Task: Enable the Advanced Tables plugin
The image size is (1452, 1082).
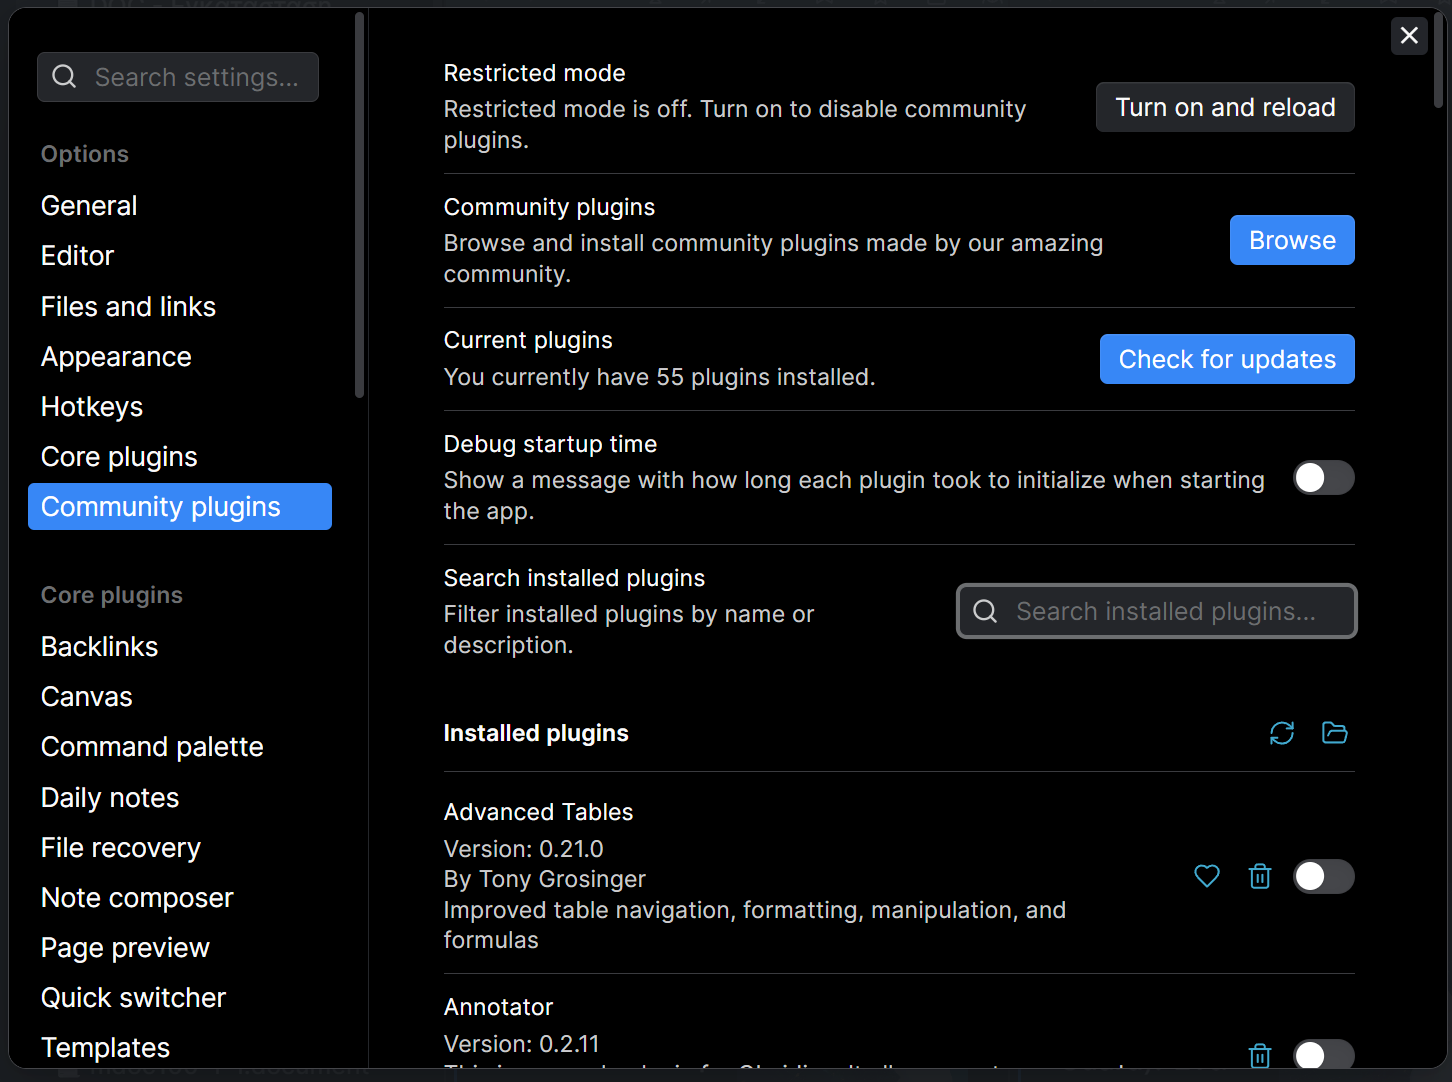Action: point(1324,877)
